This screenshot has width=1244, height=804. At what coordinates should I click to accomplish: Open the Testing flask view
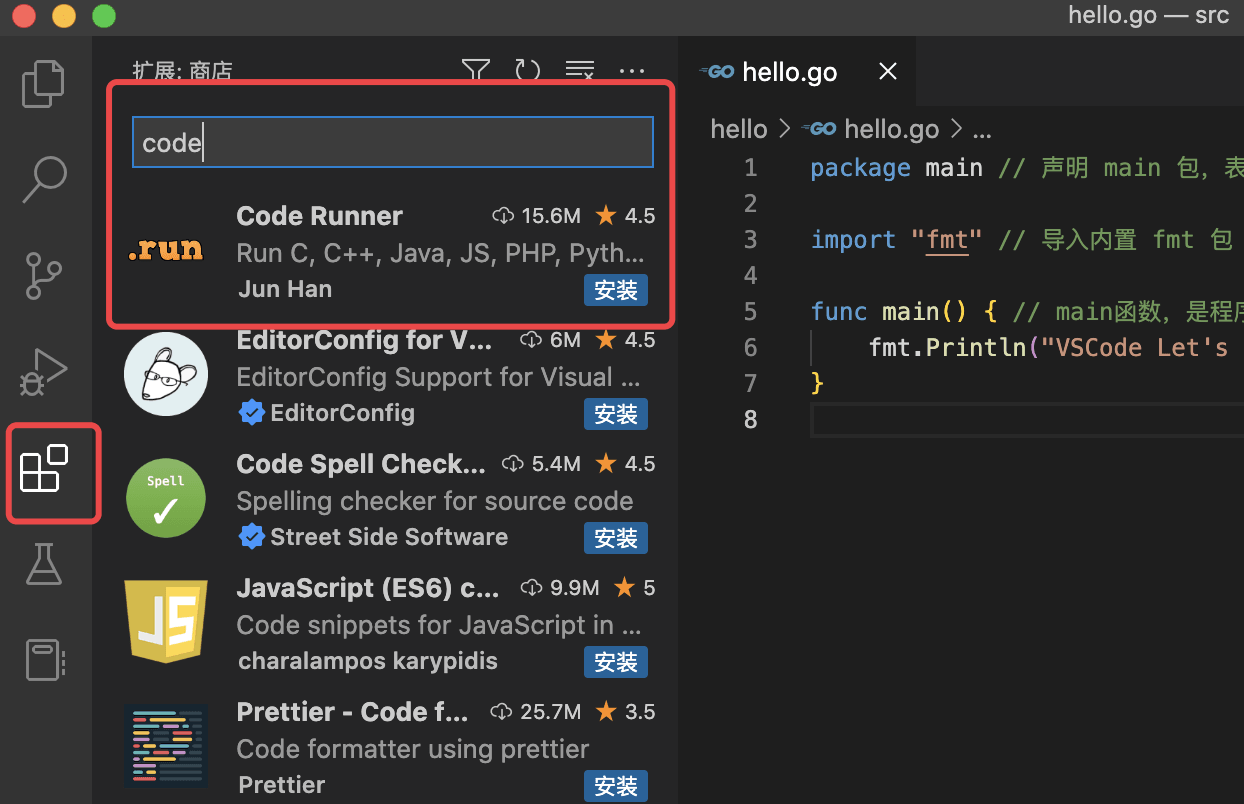[43, 564]
